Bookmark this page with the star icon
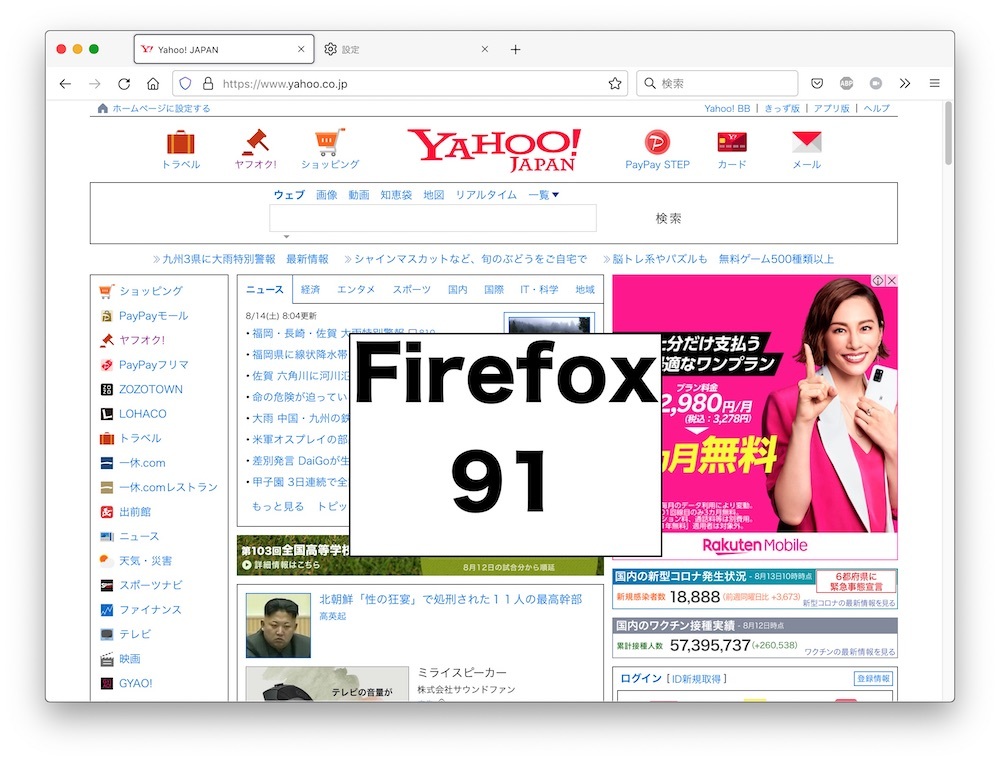The height and width of the screenshot is (762, 1000). tap(615, 84)
